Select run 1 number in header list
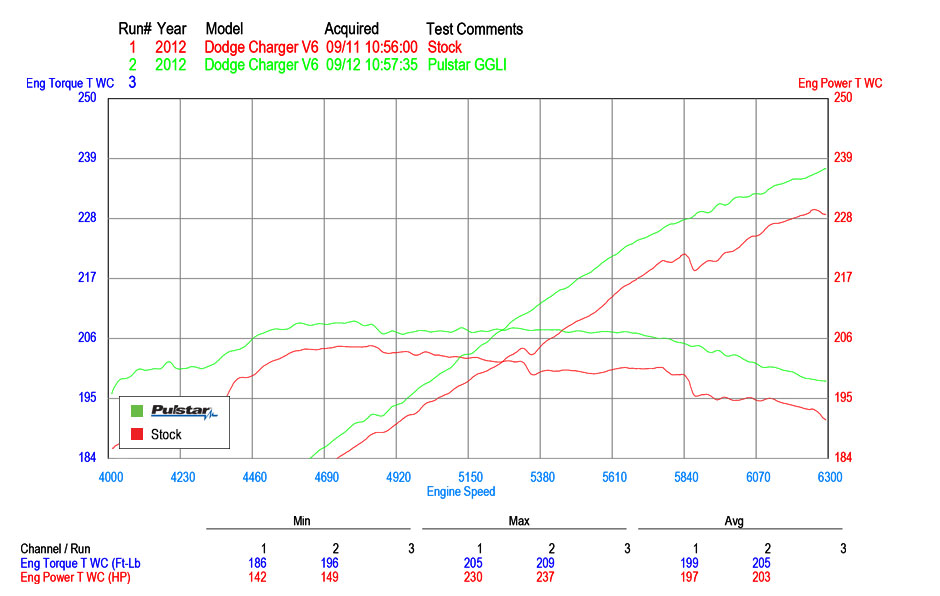 click(x=132, y=47)
